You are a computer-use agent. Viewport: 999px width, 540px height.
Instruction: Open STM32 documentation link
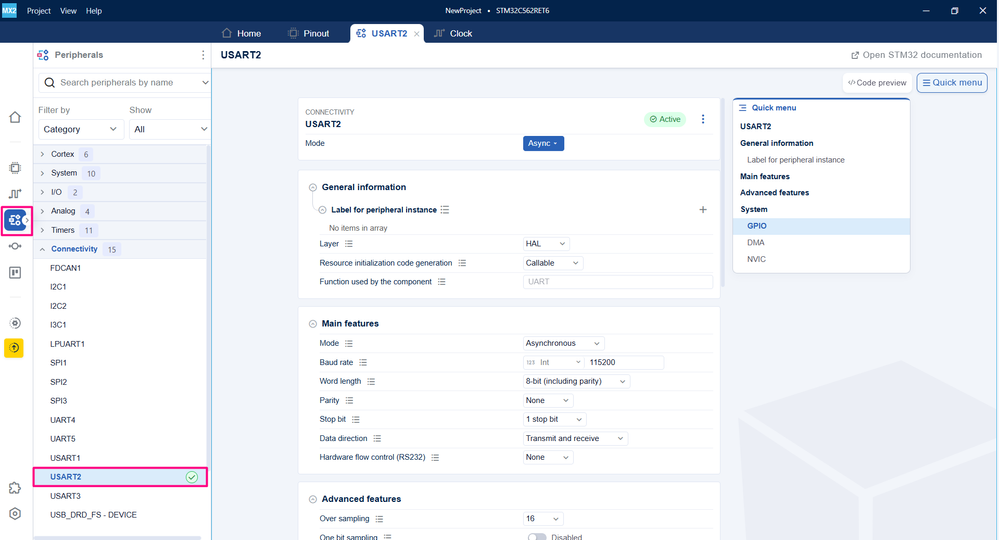916,55
